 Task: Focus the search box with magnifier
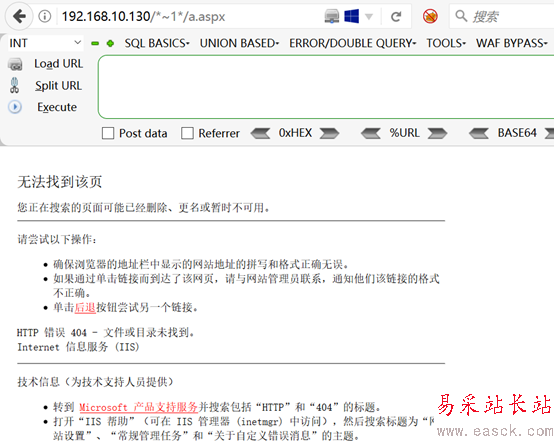[x=502, y=16]
